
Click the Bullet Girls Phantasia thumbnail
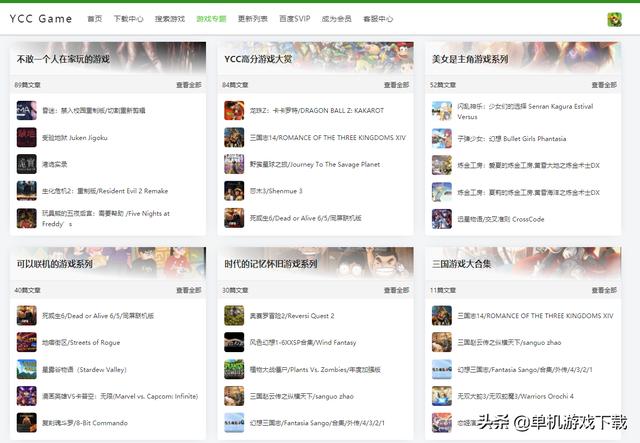(442, 138)
